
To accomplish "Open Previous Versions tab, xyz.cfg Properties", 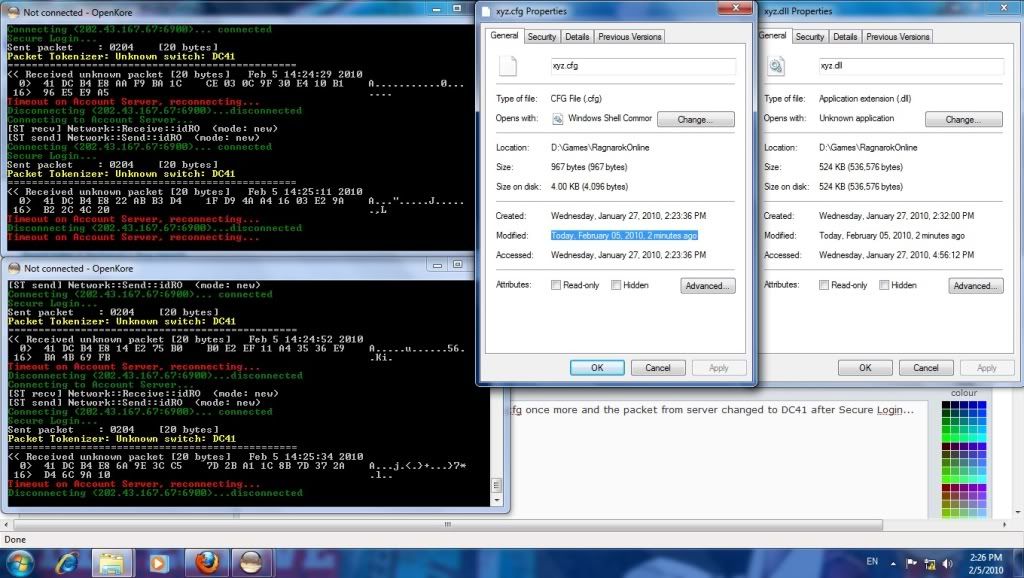I will pos(630,37).
